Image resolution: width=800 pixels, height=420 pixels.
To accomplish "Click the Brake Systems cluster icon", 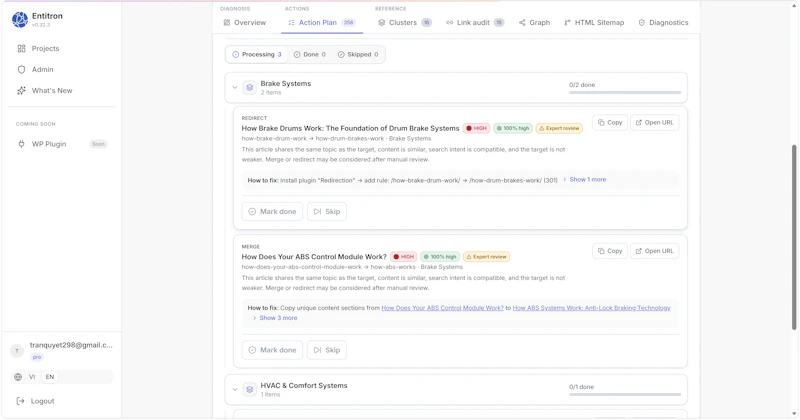I will click(249, 88).
